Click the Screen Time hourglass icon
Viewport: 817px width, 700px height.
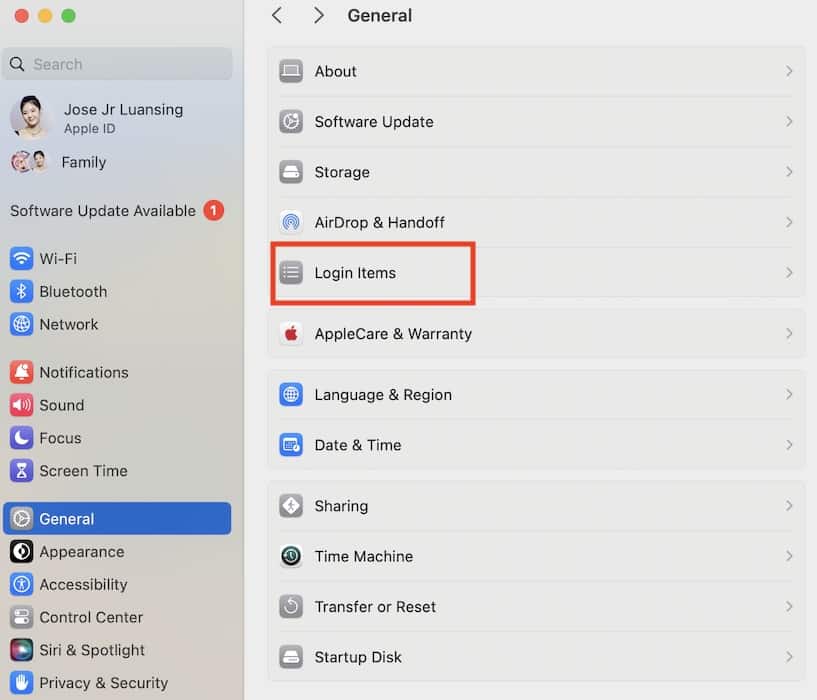[x=21, y=471]
